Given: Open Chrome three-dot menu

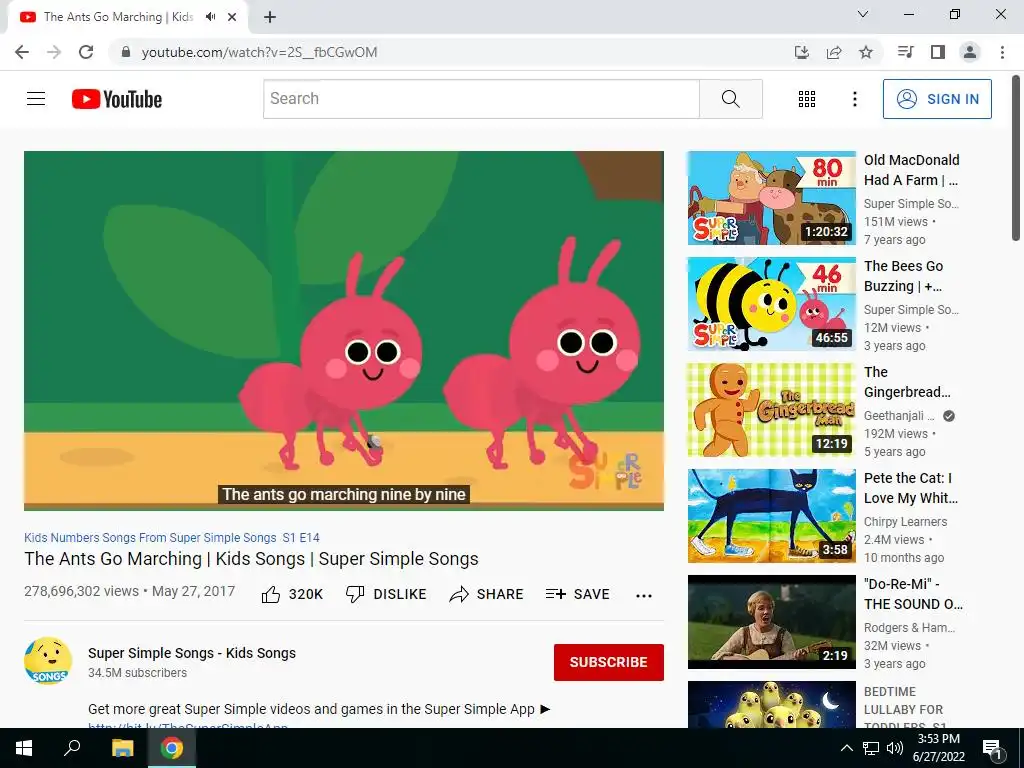Looking at the screenshot, I should tap(1002, 52).
